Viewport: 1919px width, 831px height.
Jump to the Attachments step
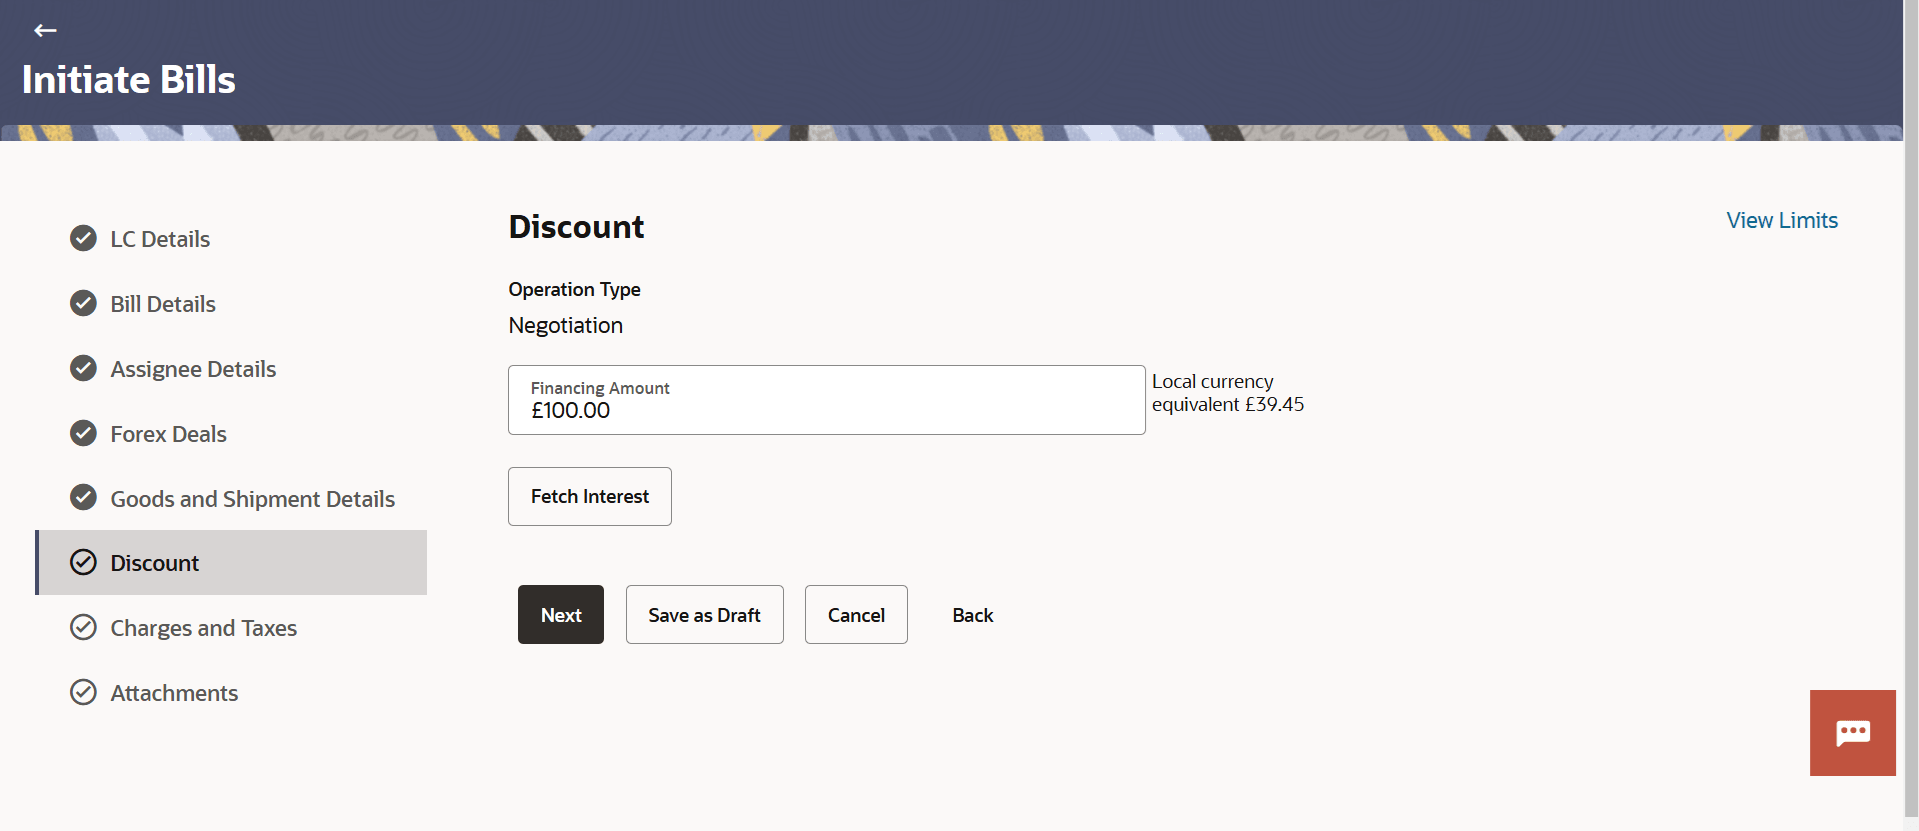[x=174, y=693]
